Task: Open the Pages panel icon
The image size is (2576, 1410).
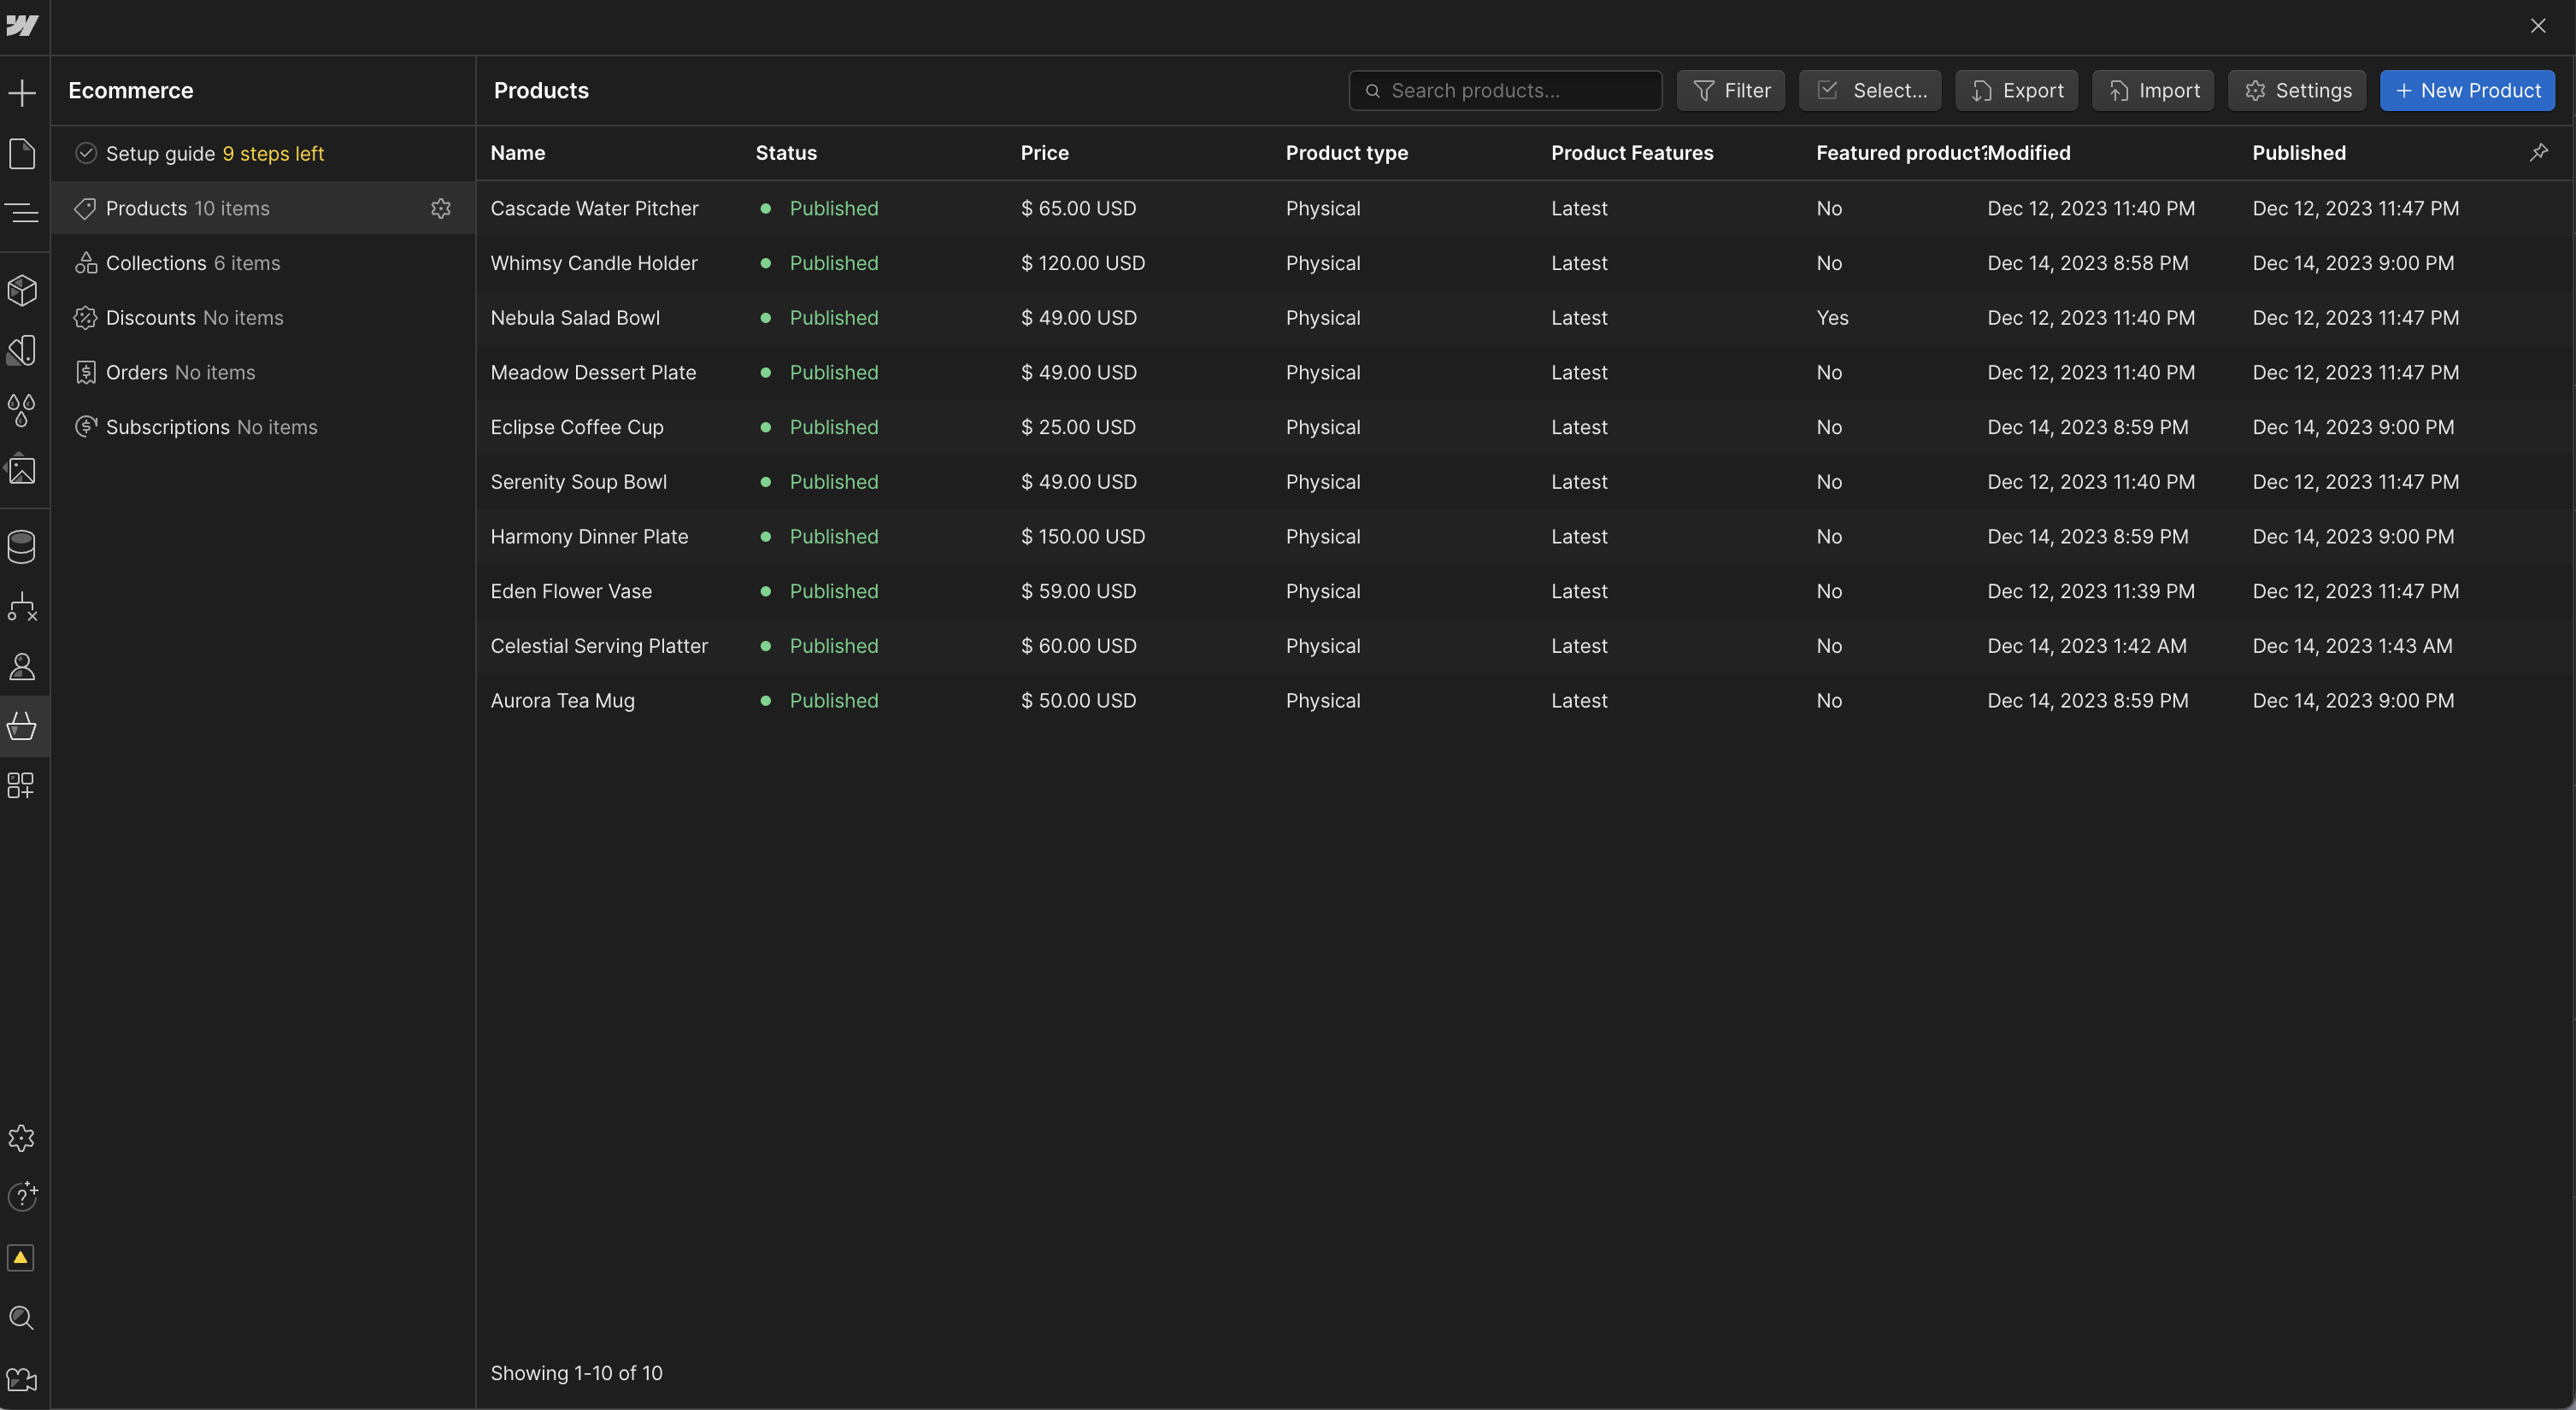Action: point(22,153)
